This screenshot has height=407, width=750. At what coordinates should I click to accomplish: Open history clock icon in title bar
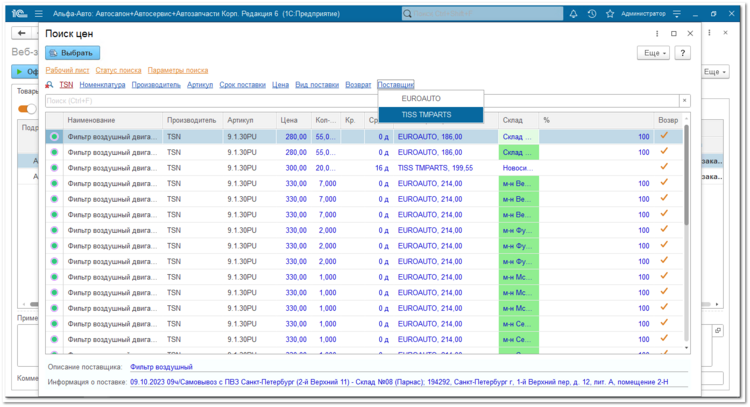point(592,14)
